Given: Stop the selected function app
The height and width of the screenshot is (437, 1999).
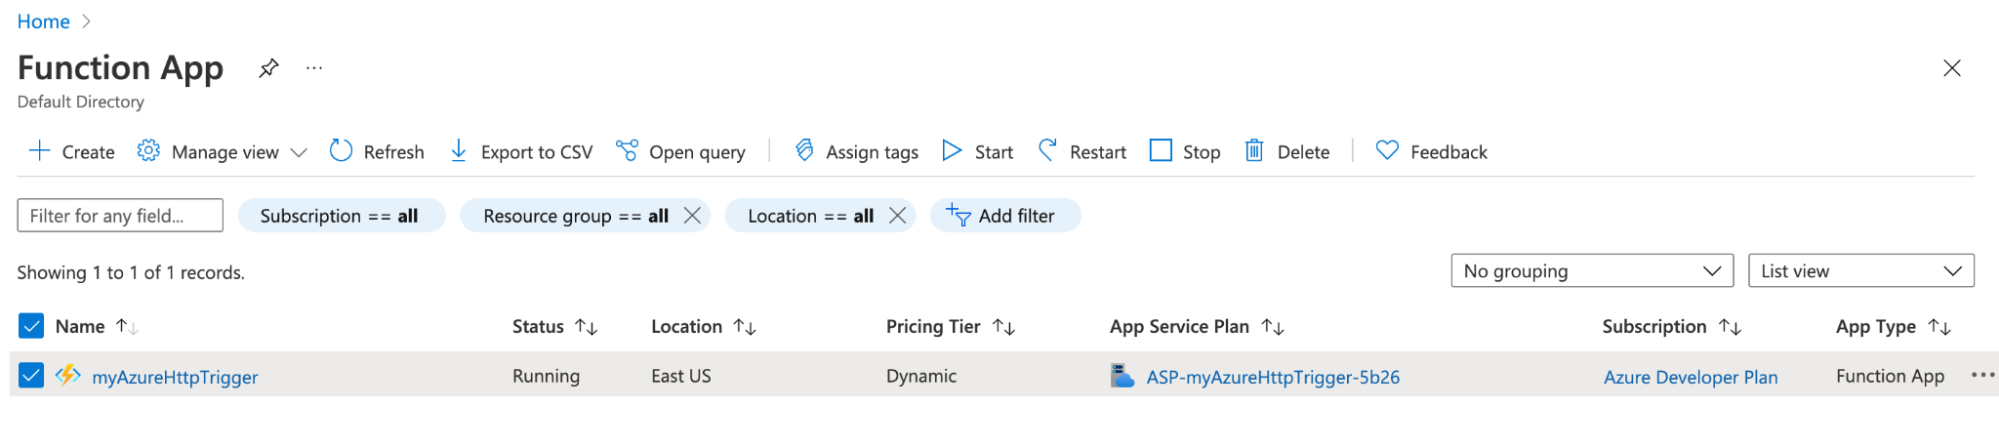Looking at the screenshot, I should tap(1185, 151).
